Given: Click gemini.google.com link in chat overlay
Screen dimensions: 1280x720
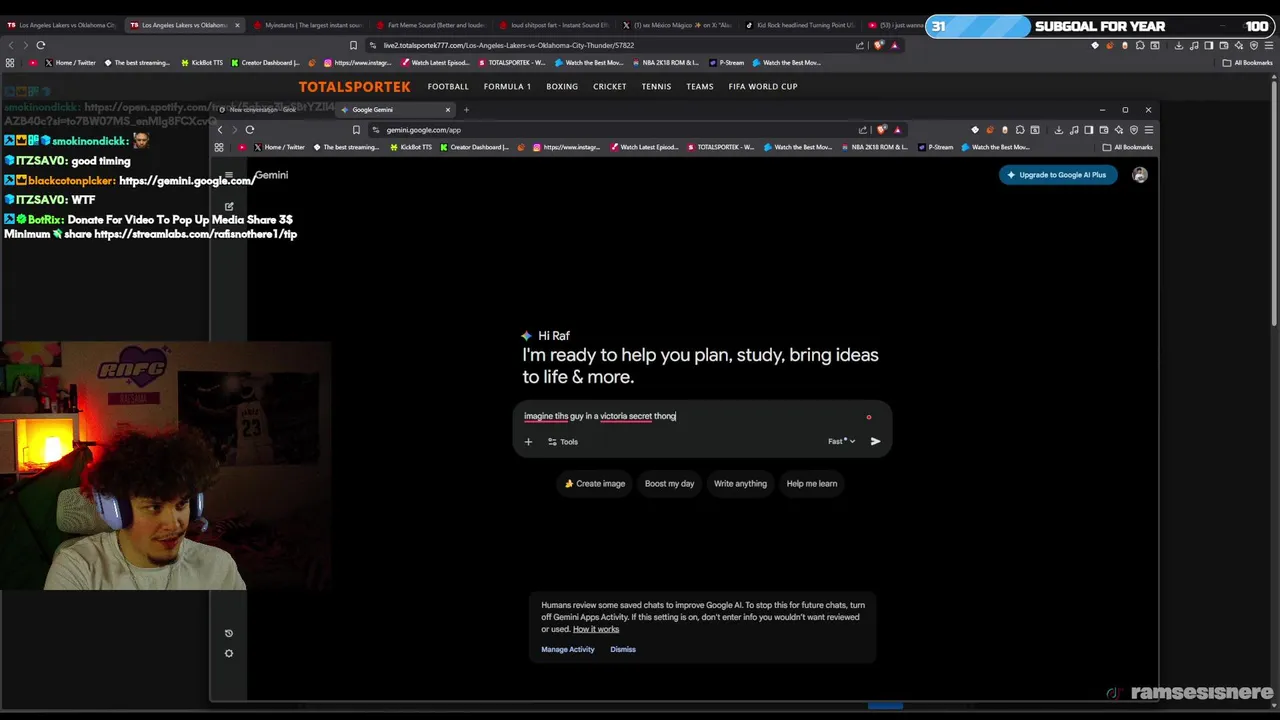Looking at the screenshot, I should tap(187, 181).
